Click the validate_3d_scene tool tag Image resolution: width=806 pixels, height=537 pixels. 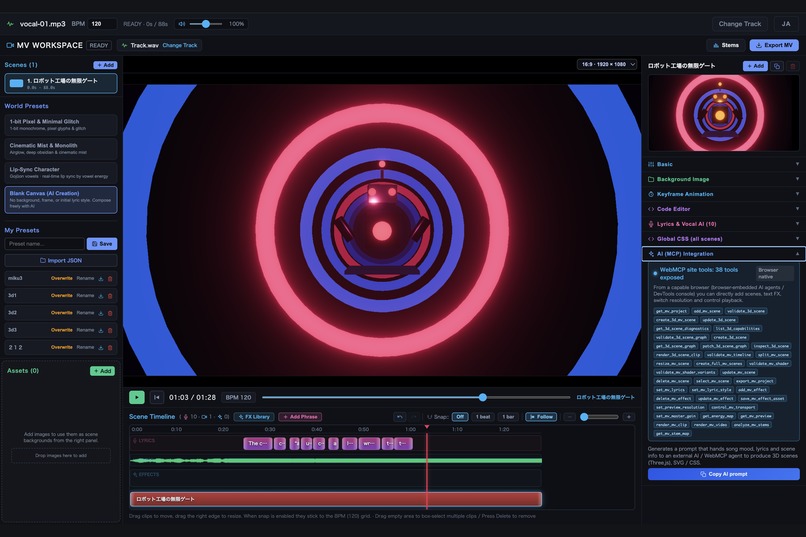(746, 311)
